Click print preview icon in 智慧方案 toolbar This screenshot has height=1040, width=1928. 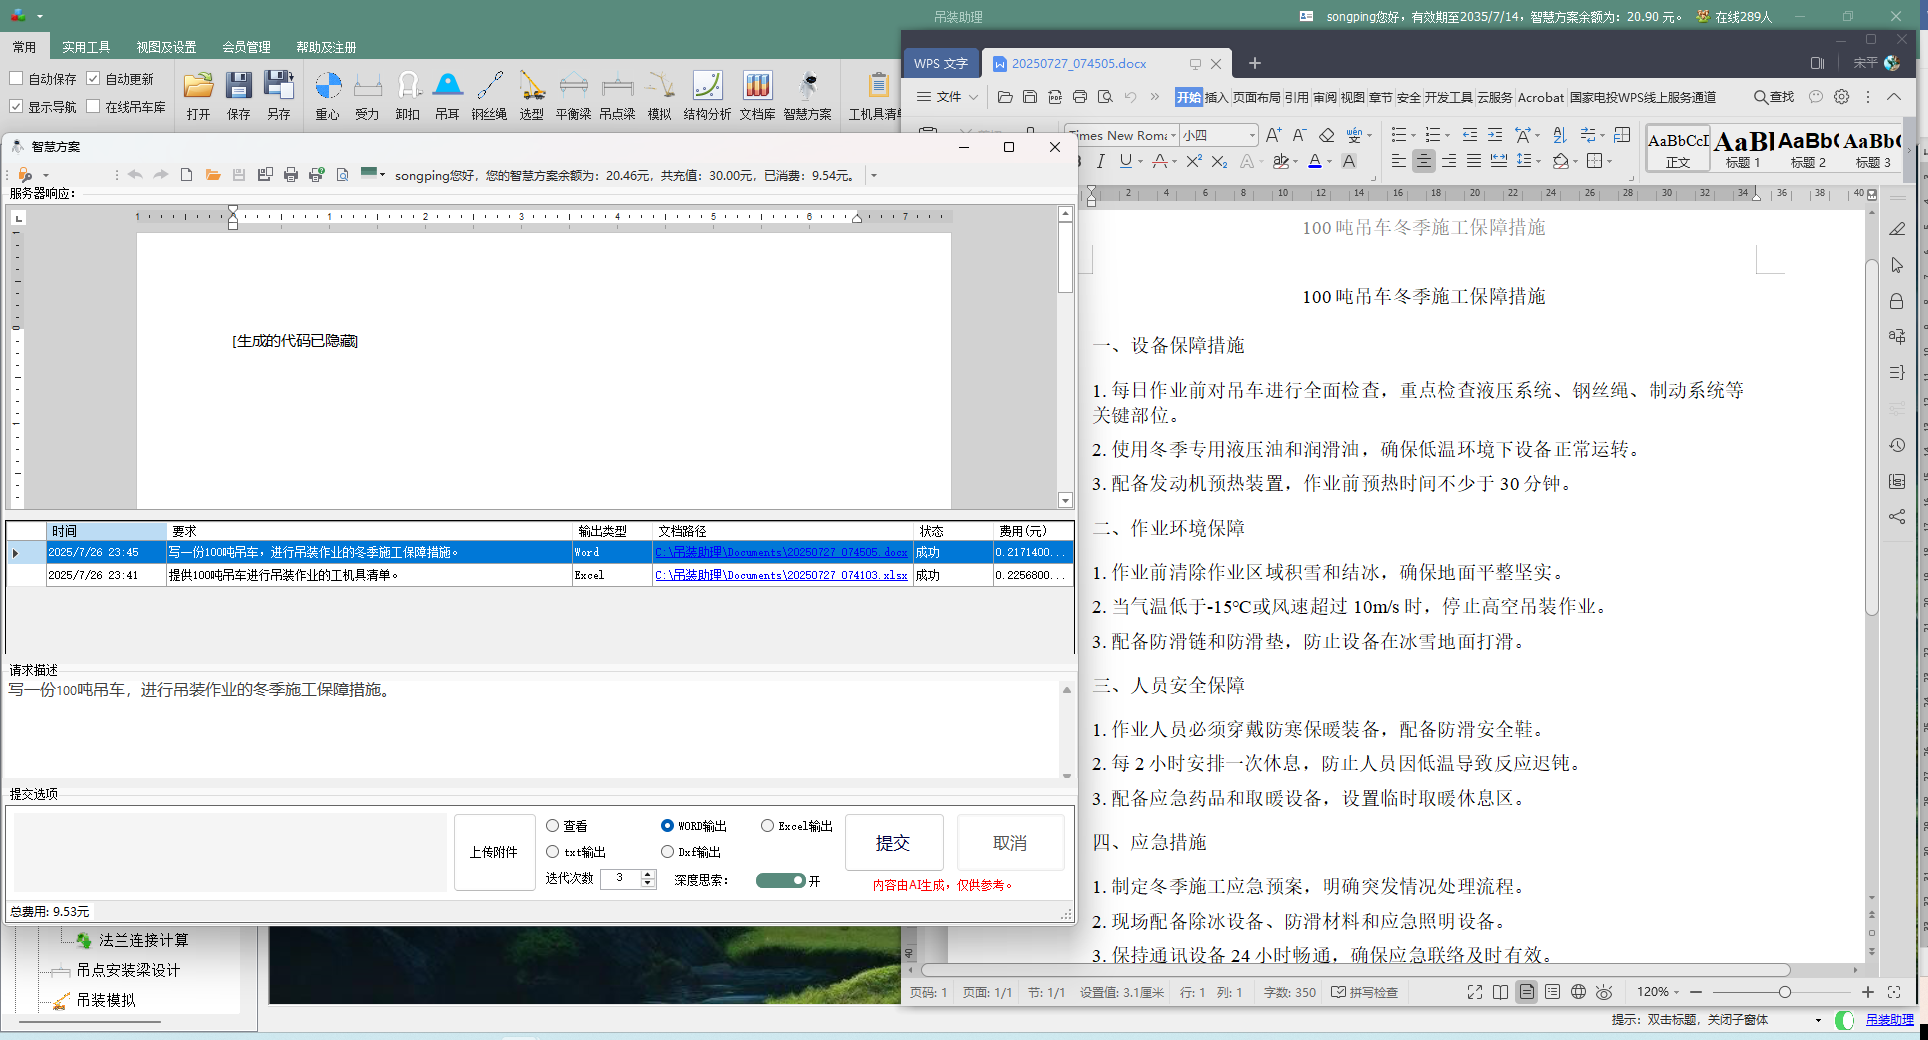tap(343, 175)
